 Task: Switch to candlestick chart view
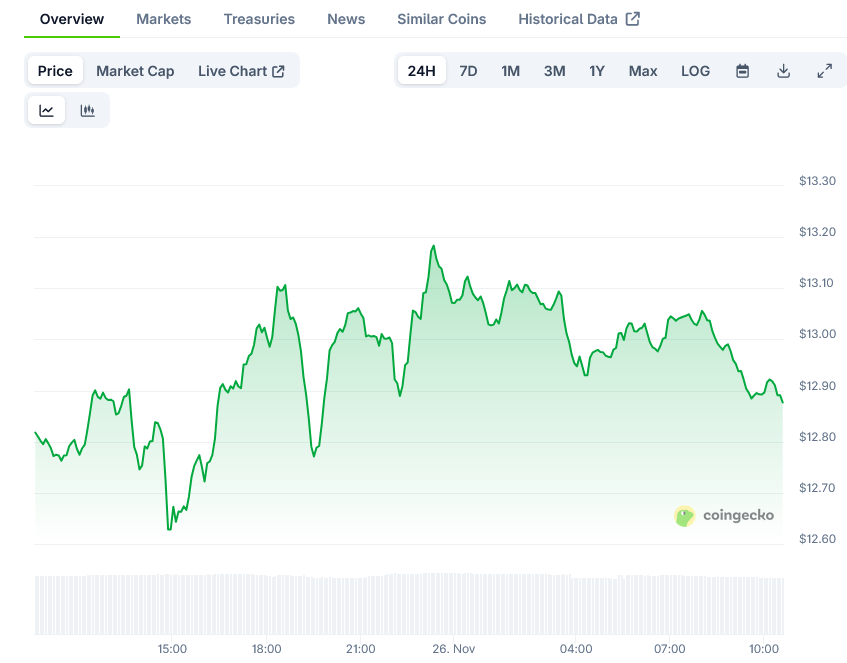[x=87, y=111]
